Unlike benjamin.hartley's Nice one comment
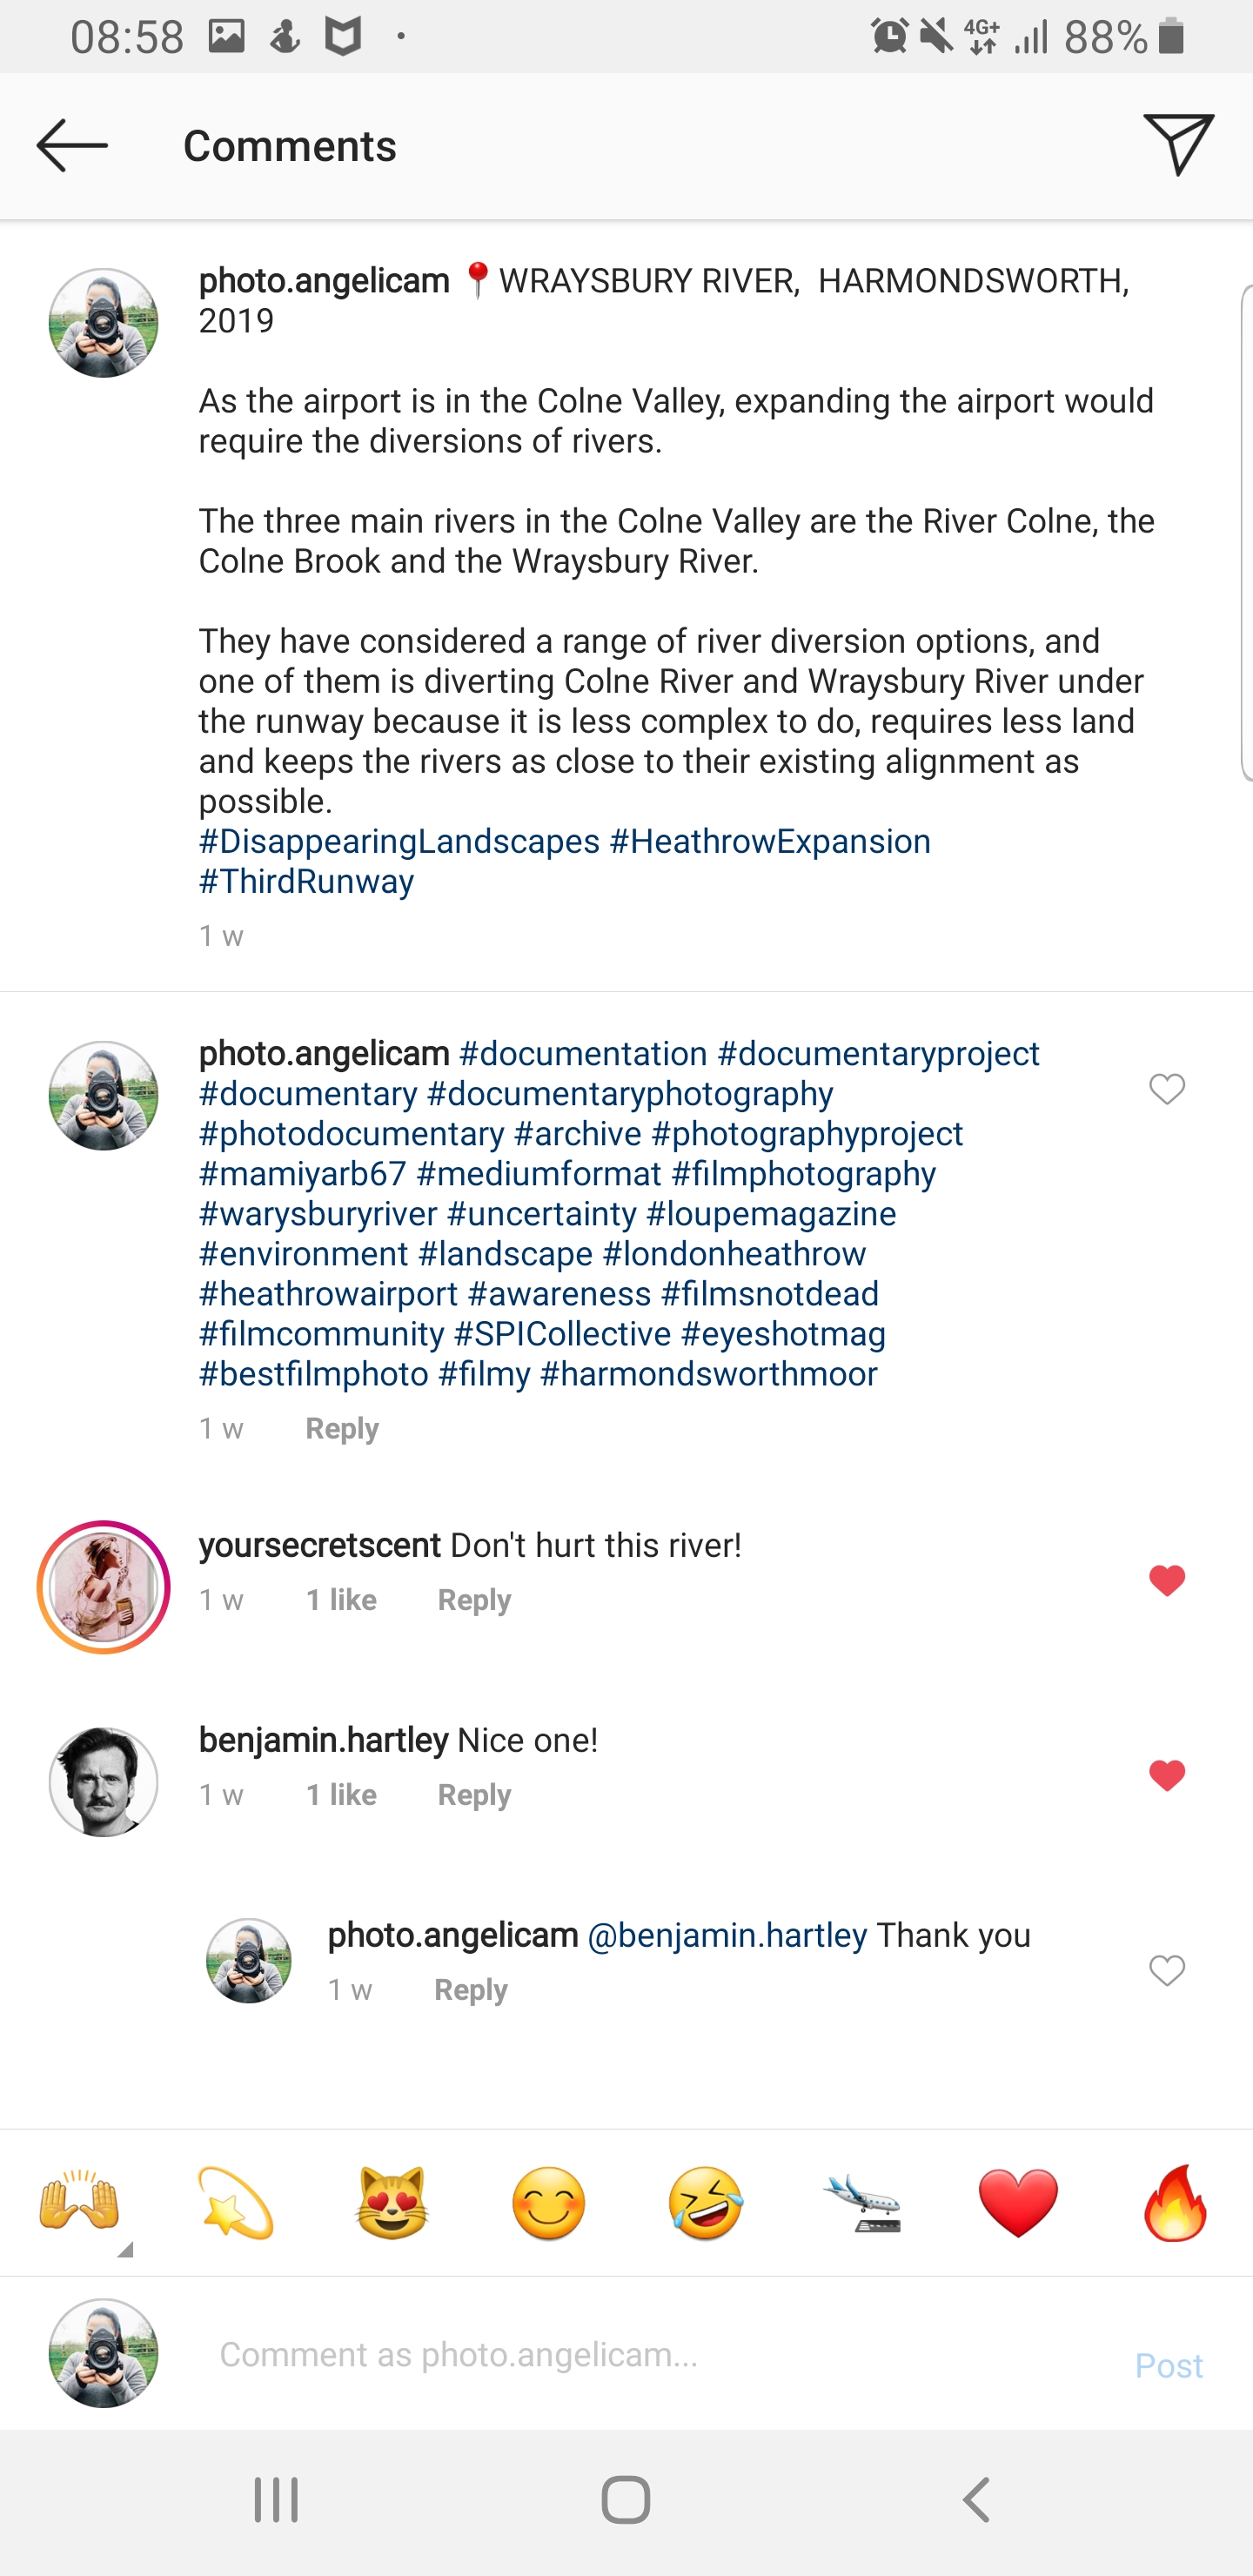1253x2576 pixels. coord(1166,1776)
